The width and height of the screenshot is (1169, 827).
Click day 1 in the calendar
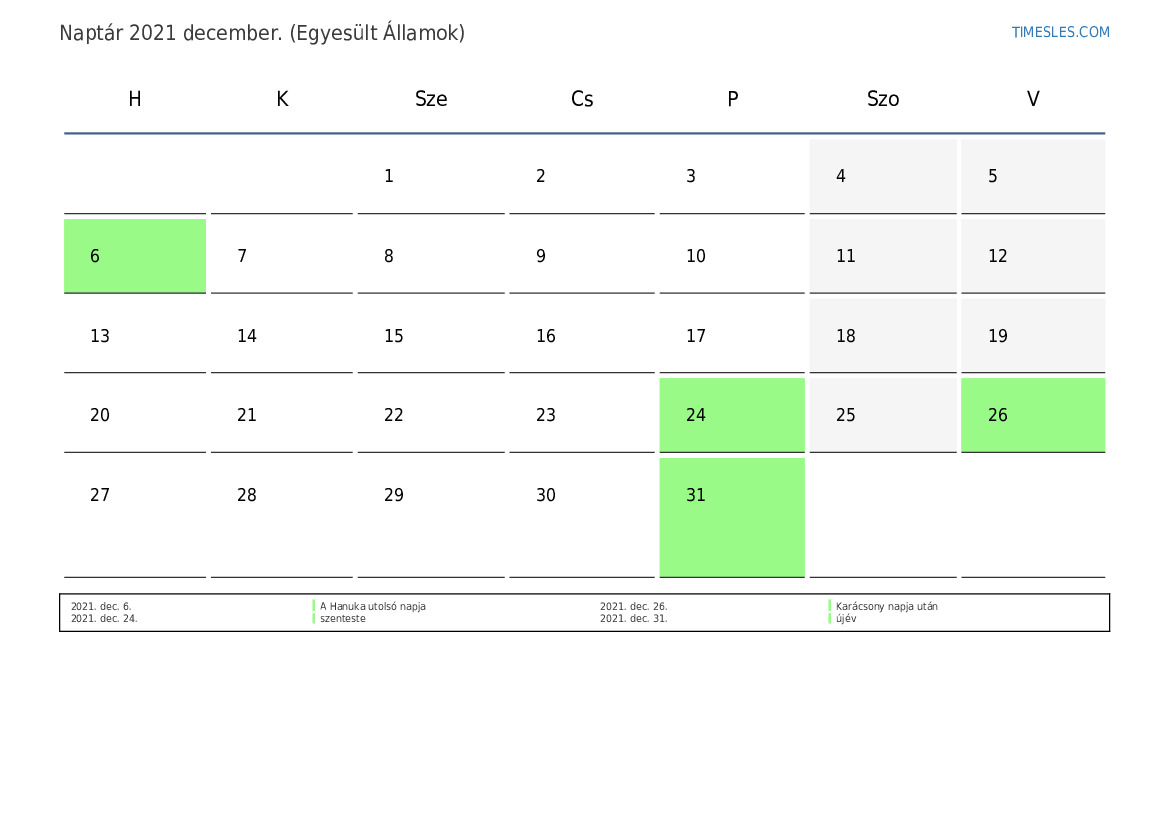point(431,176)
